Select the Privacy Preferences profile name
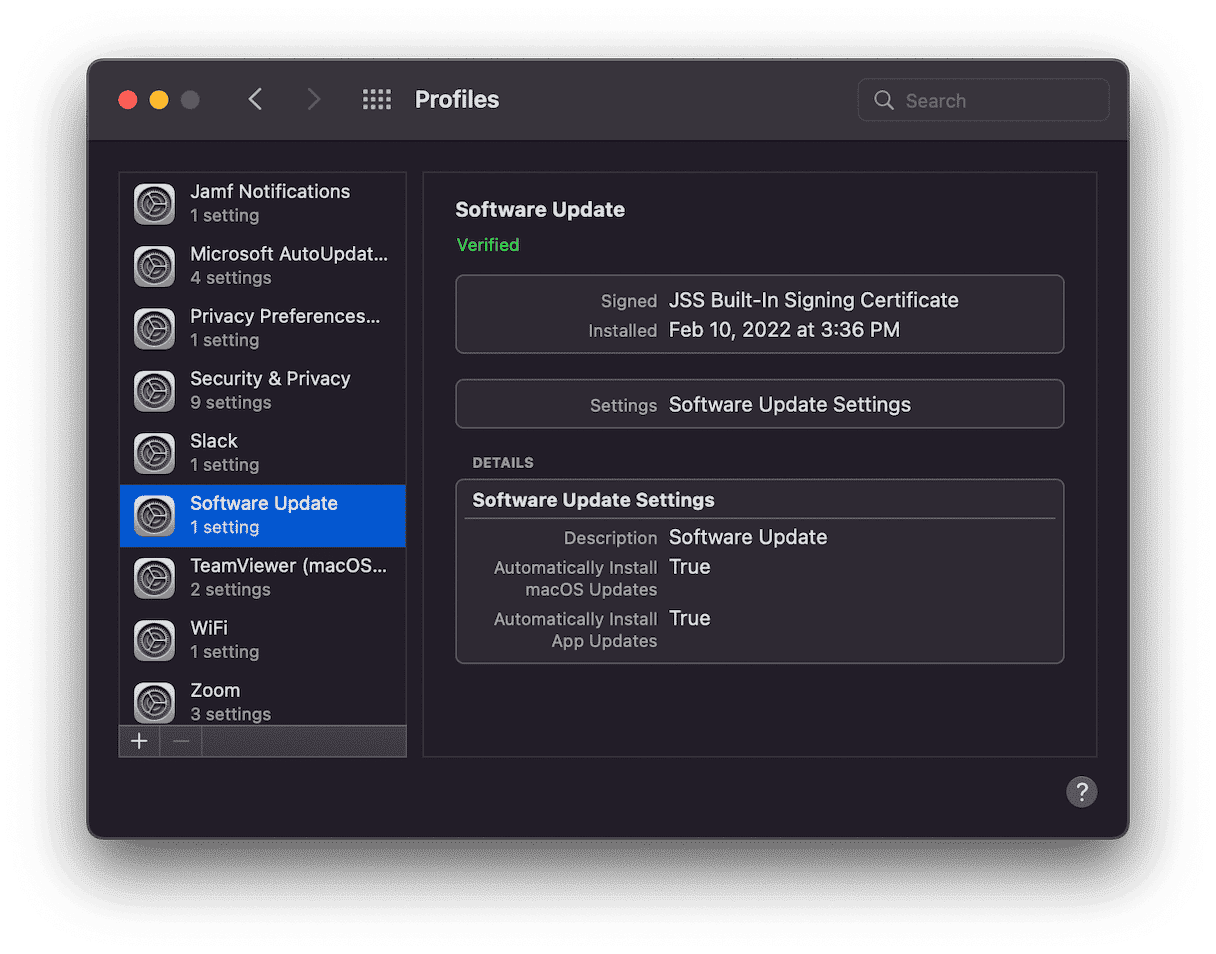 coord(285,316)
